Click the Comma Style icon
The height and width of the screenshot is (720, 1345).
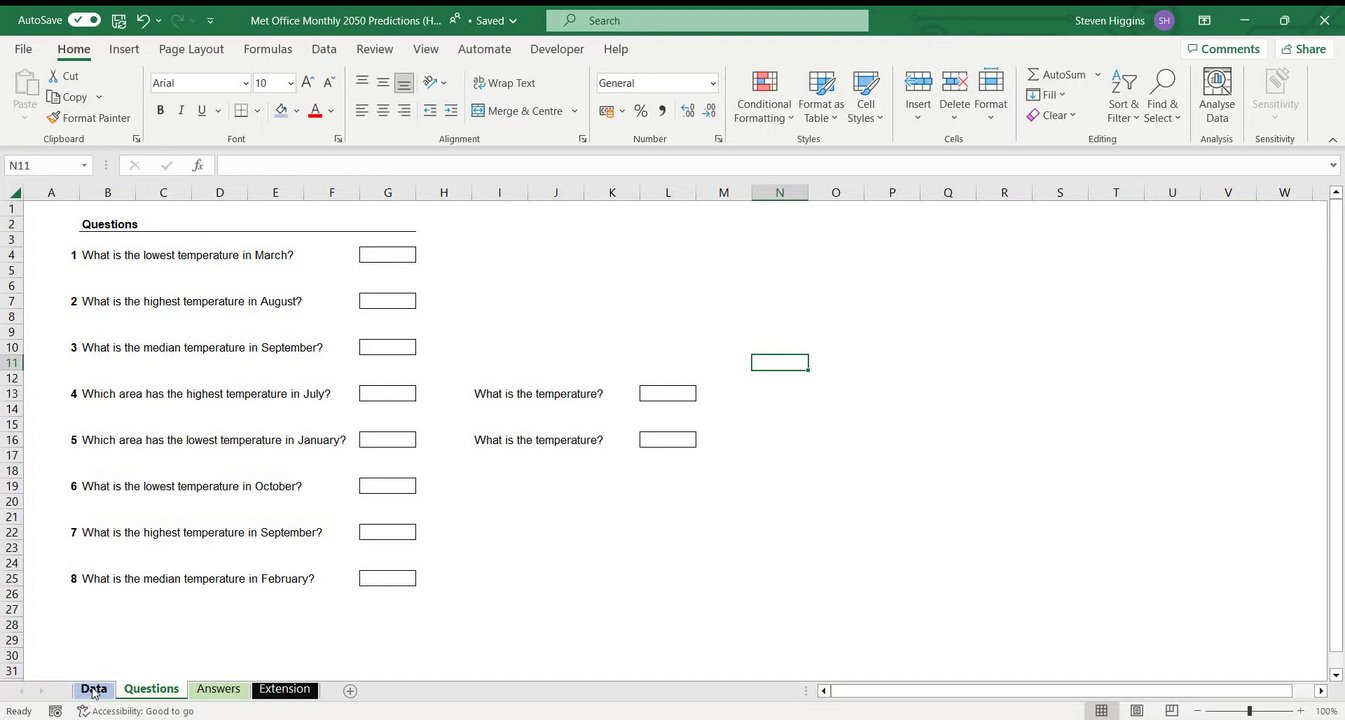click(x=662, y=111)
